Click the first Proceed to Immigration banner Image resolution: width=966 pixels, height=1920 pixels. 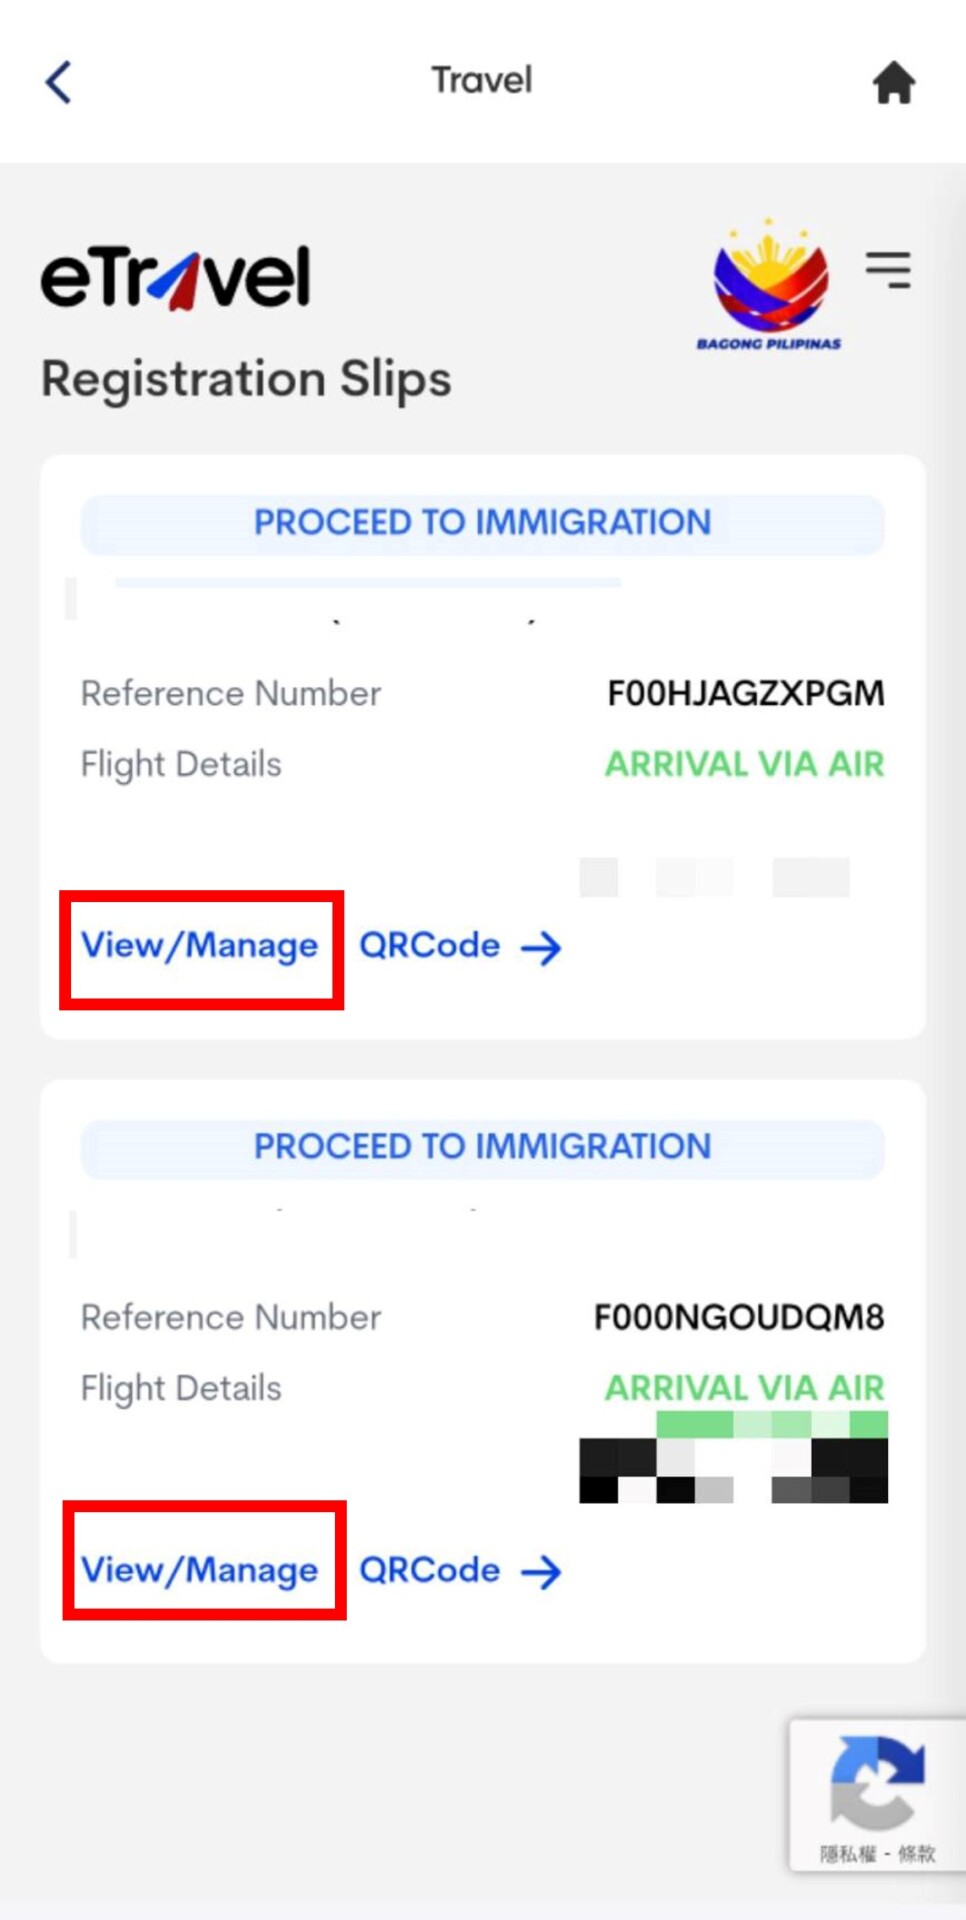[482, 523]
